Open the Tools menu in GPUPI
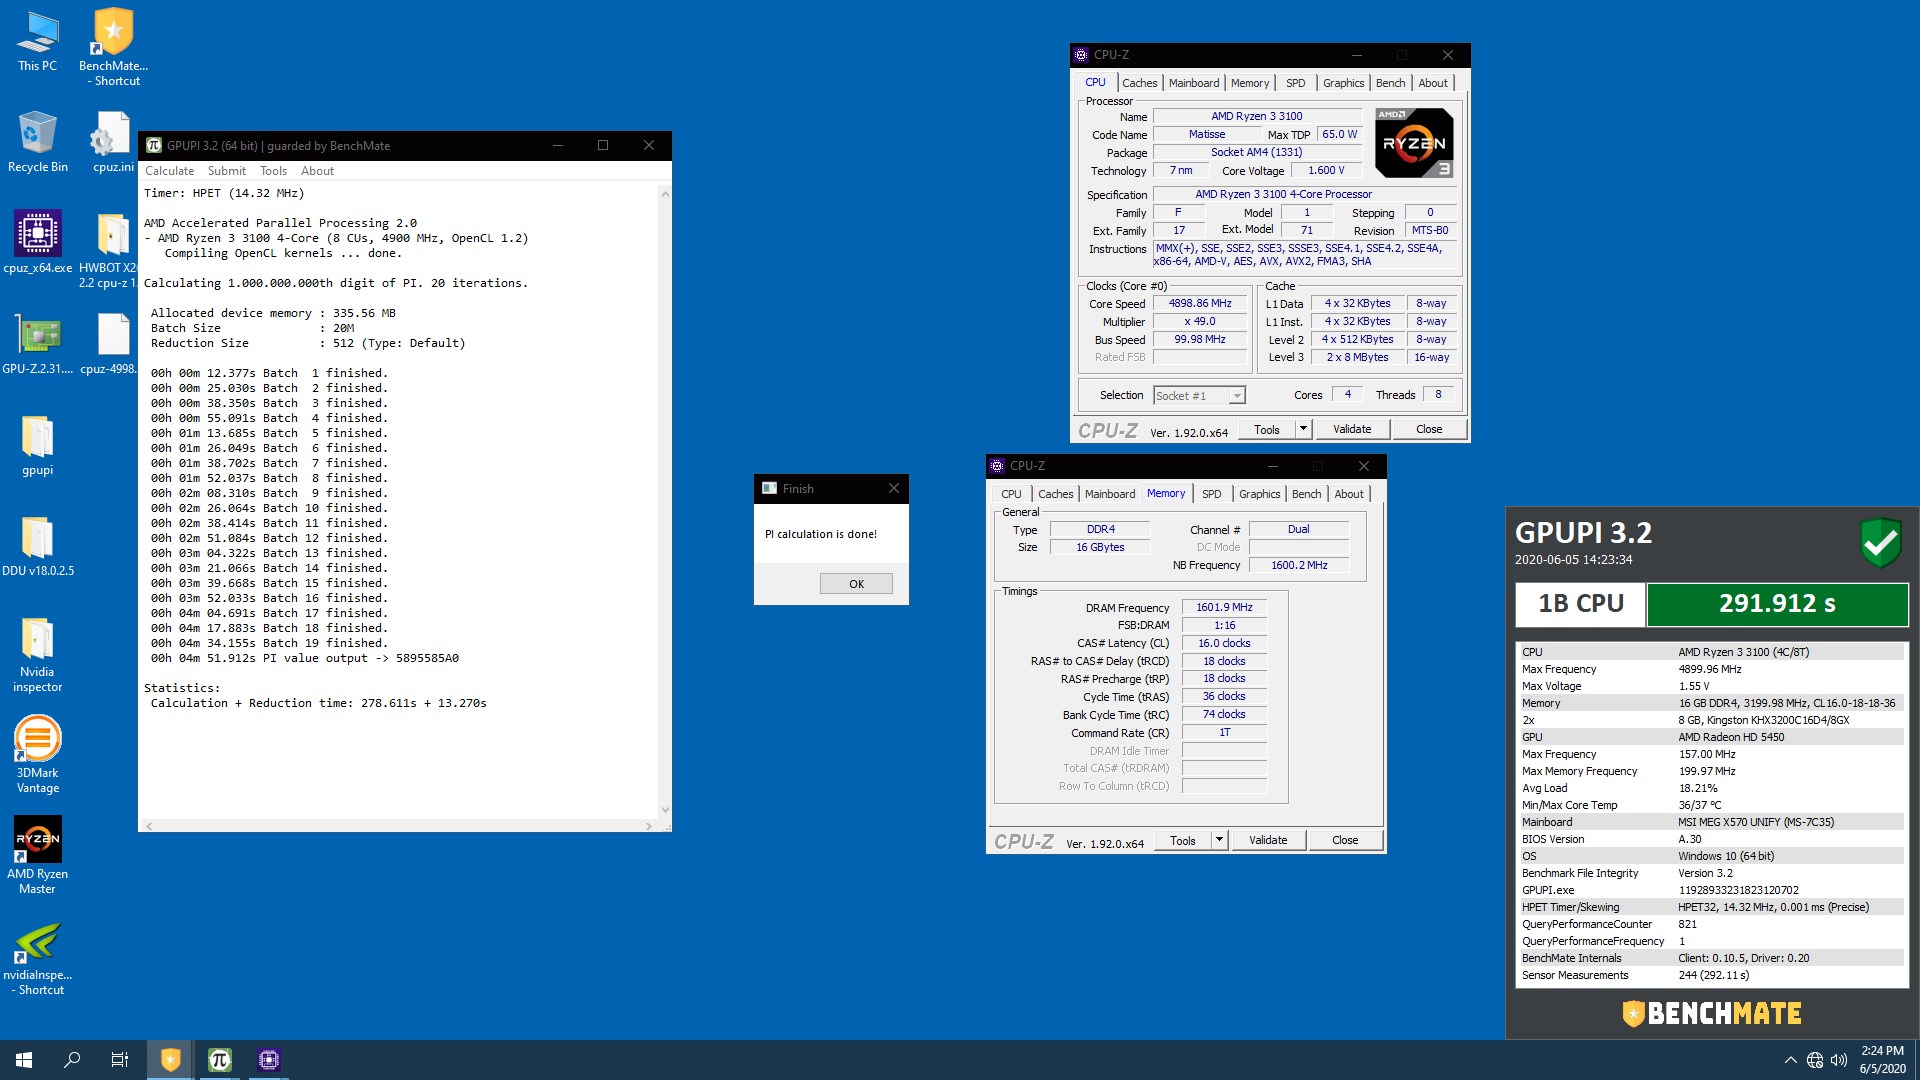This screenshot has width=1920, height=1080. point(273,171)
